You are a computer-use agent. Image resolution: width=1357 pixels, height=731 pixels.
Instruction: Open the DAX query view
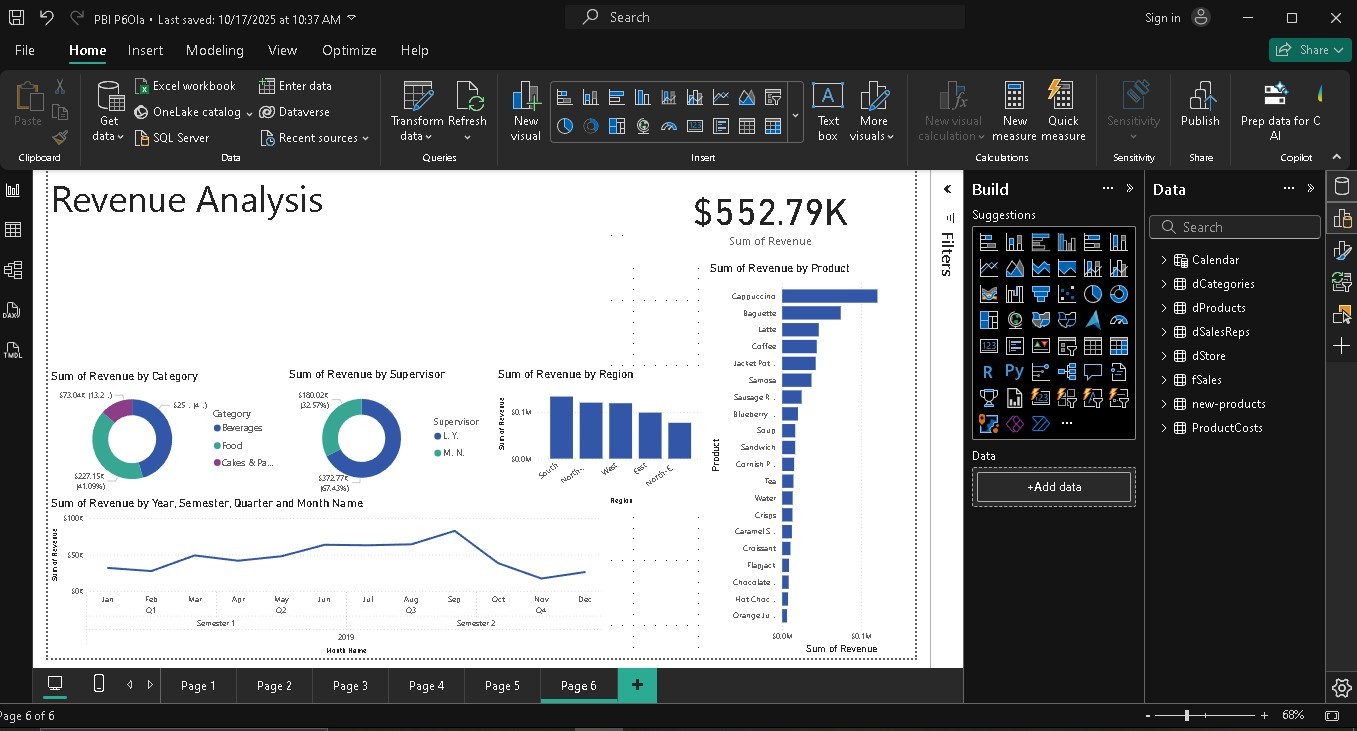coord(13,310)
